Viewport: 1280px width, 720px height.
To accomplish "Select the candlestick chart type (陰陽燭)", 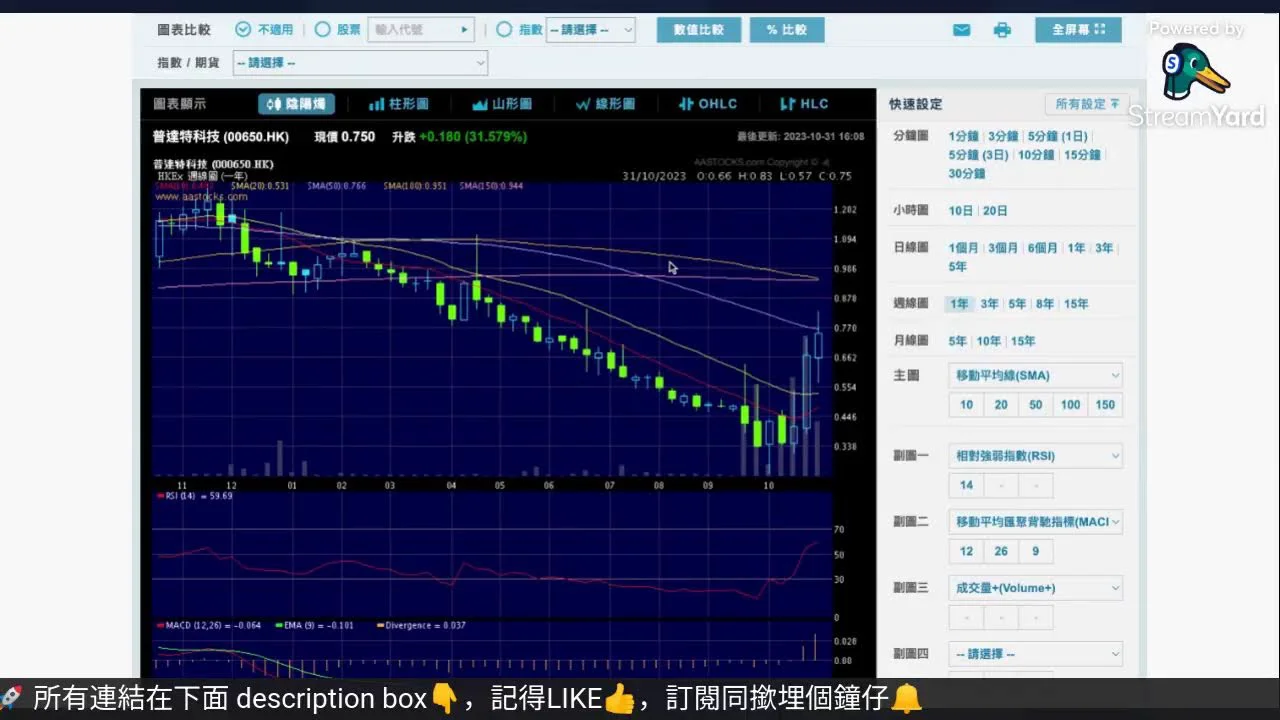I will pos(296,104).
